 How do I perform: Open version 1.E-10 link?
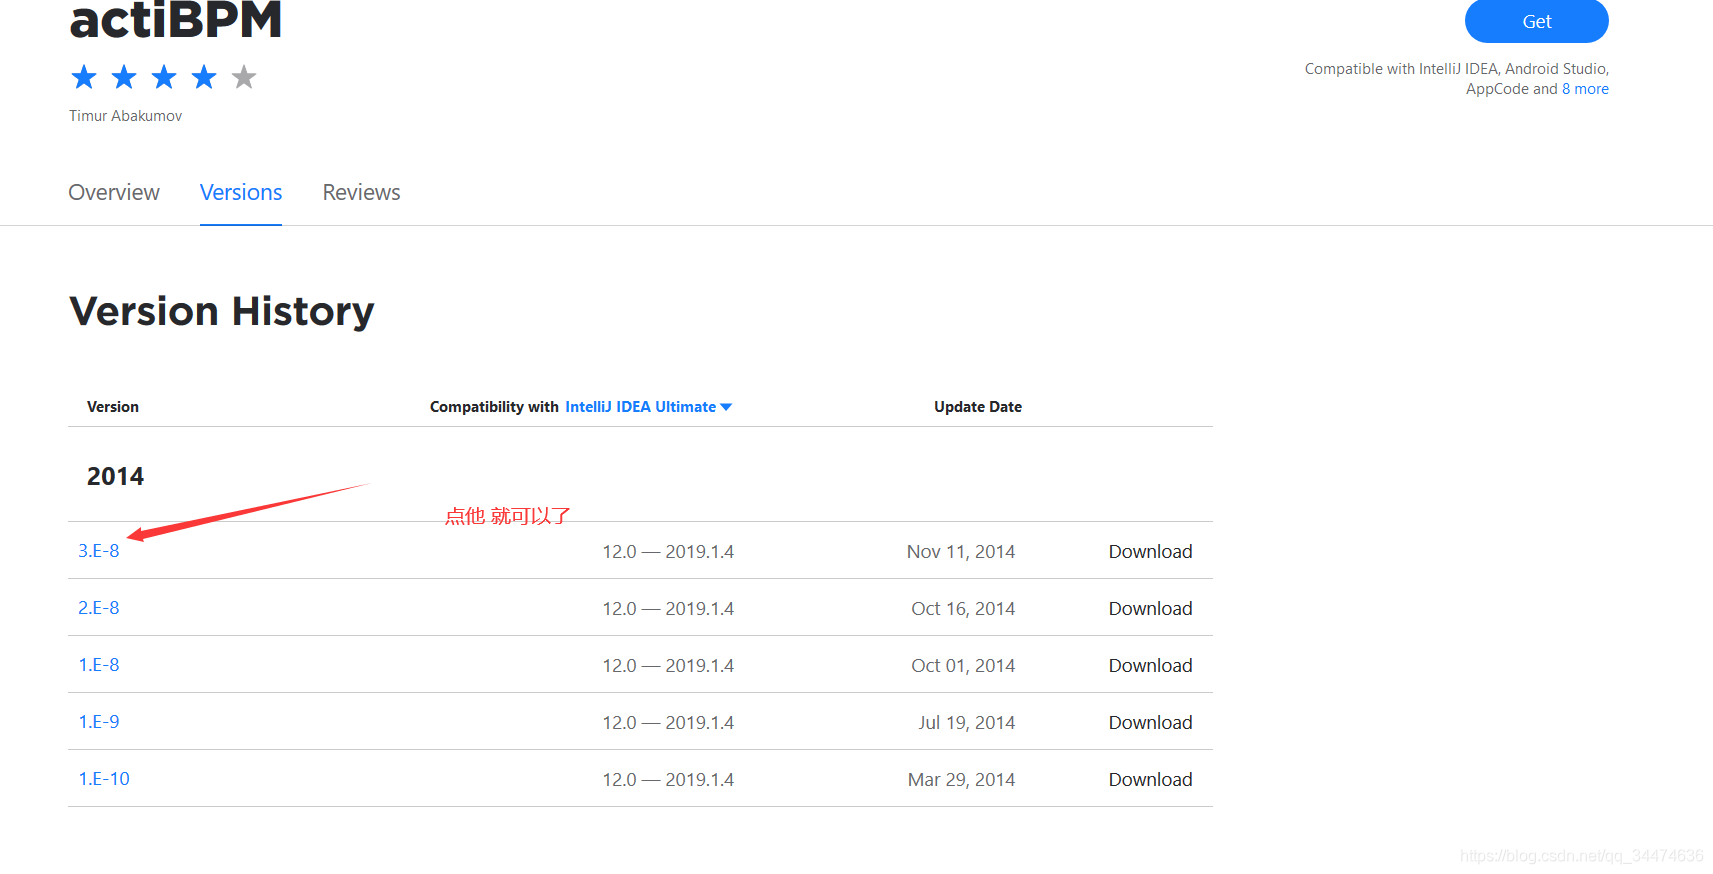104,779
